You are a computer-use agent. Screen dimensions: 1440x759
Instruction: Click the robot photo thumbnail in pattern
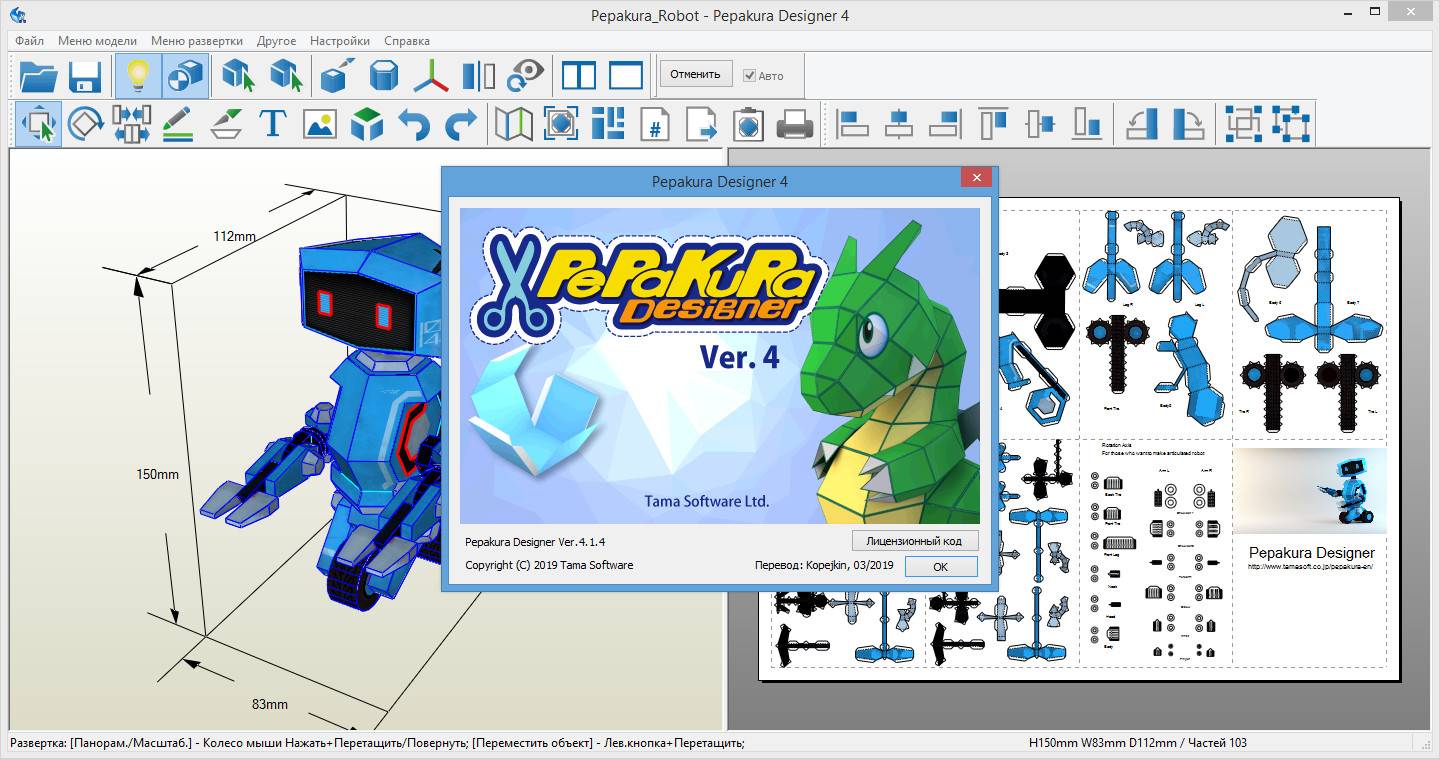1310,490
